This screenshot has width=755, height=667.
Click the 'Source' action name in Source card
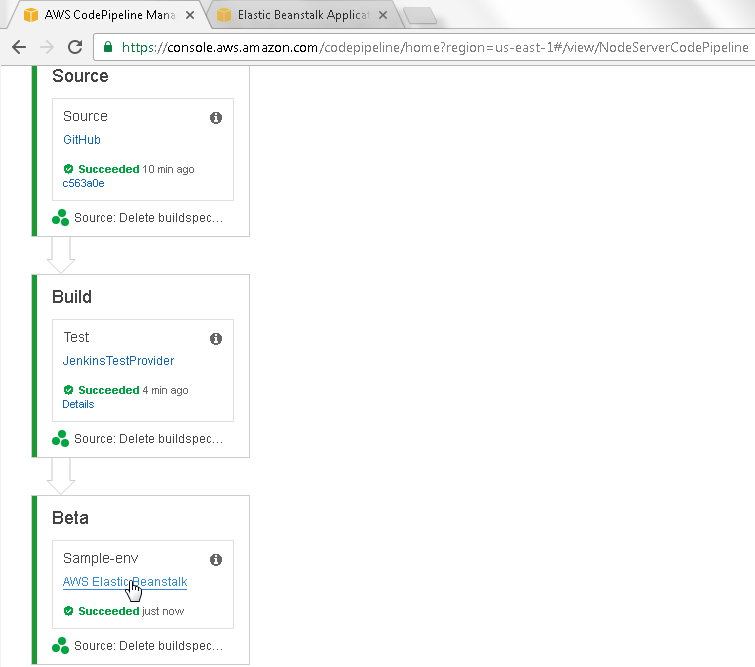click(x=85, y=116)
